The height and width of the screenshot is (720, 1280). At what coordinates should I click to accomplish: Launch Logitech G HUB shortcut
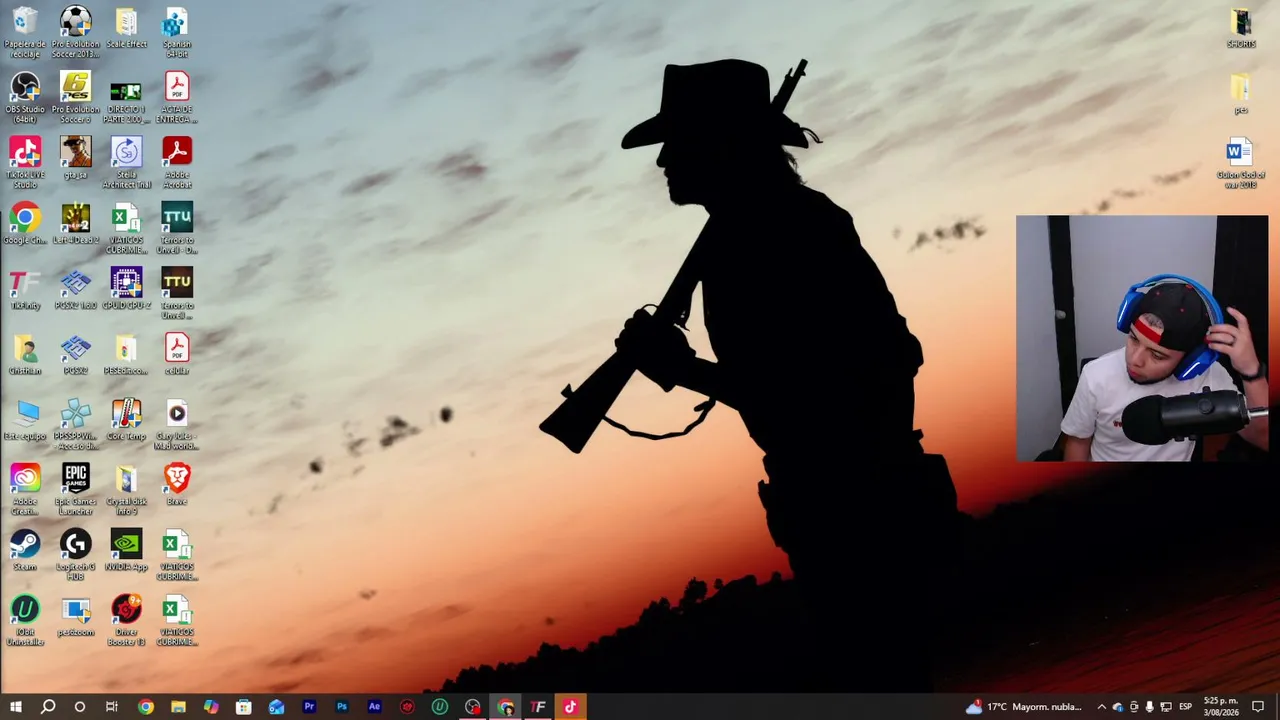pyautogui.click(x=76, y=555)
